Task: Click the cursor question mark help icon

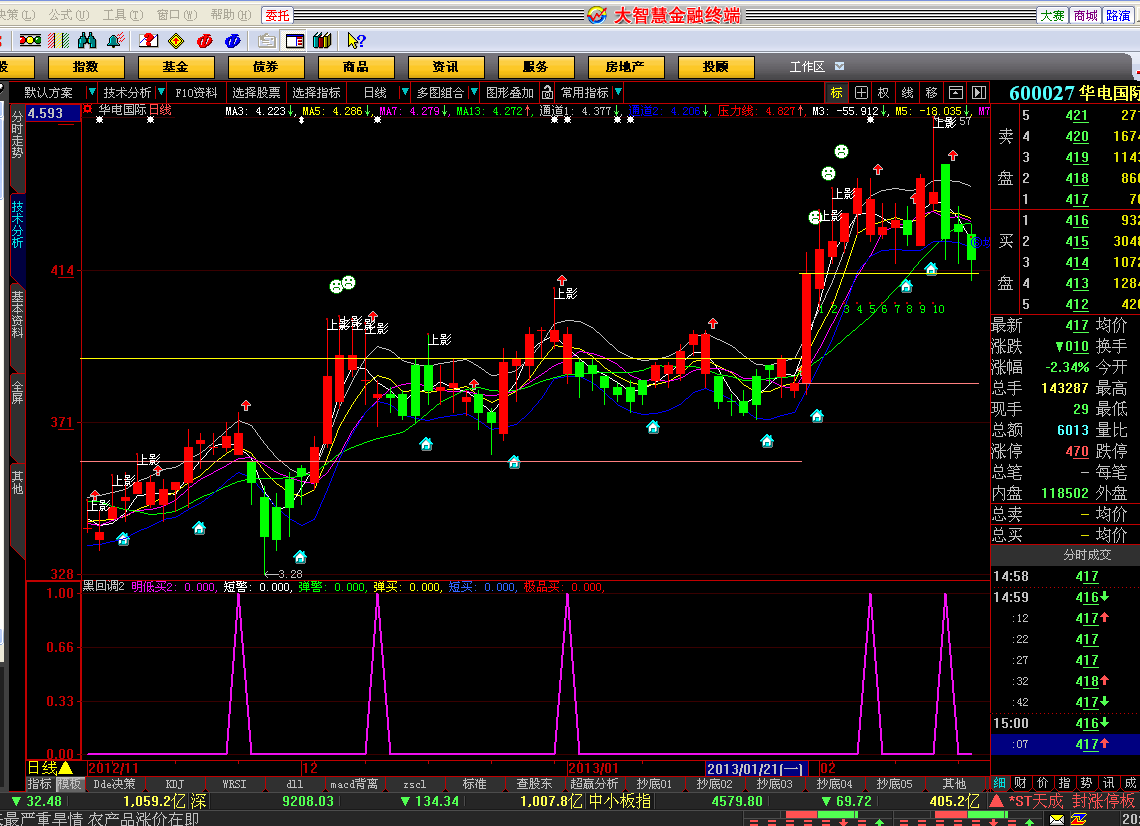Action: [x=356, y=41]
